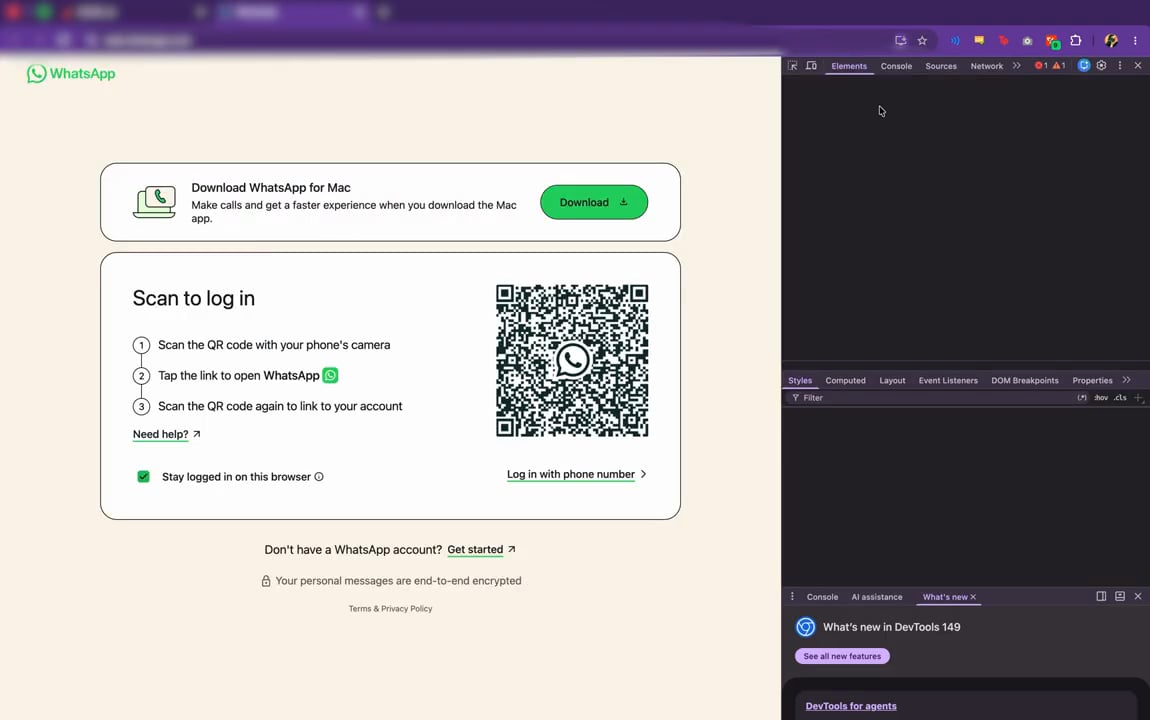Screen dimensions: 1150x720
Task: Click the WhatsApp logo in the page header
Action: [71, 73]
